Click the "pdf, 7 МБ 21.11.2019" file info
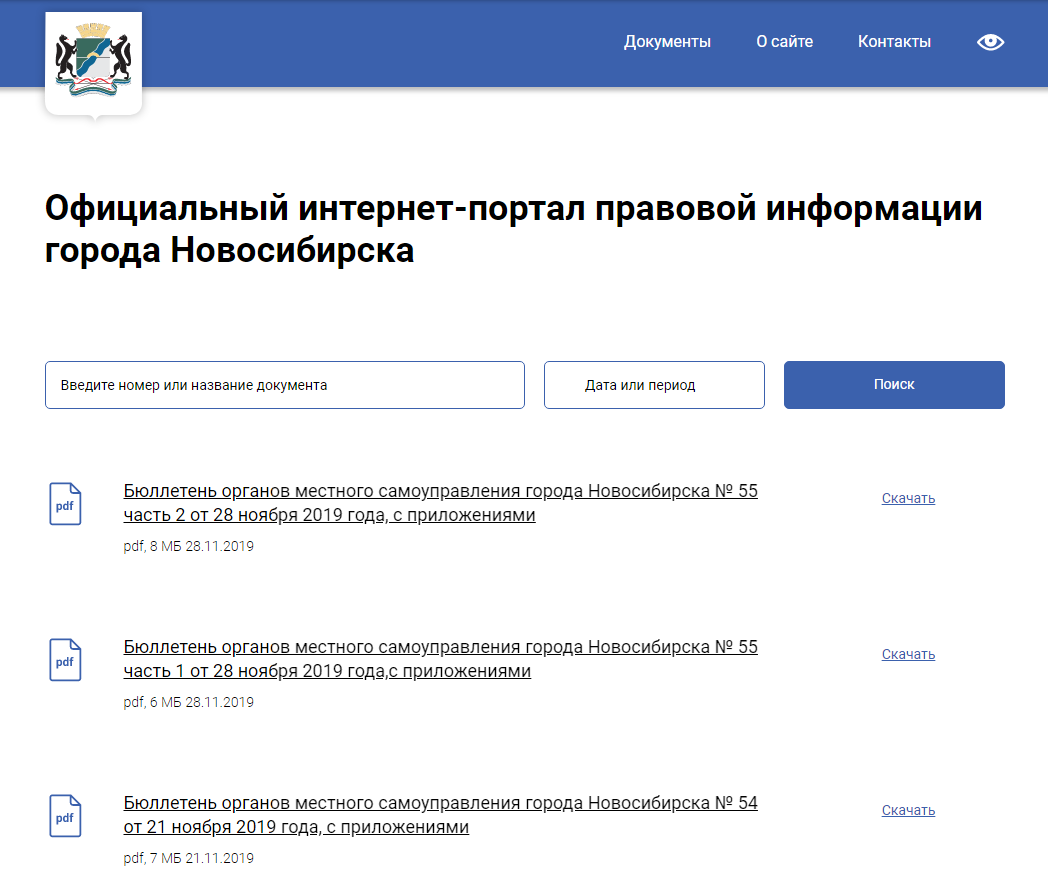 tap(188, 858)
